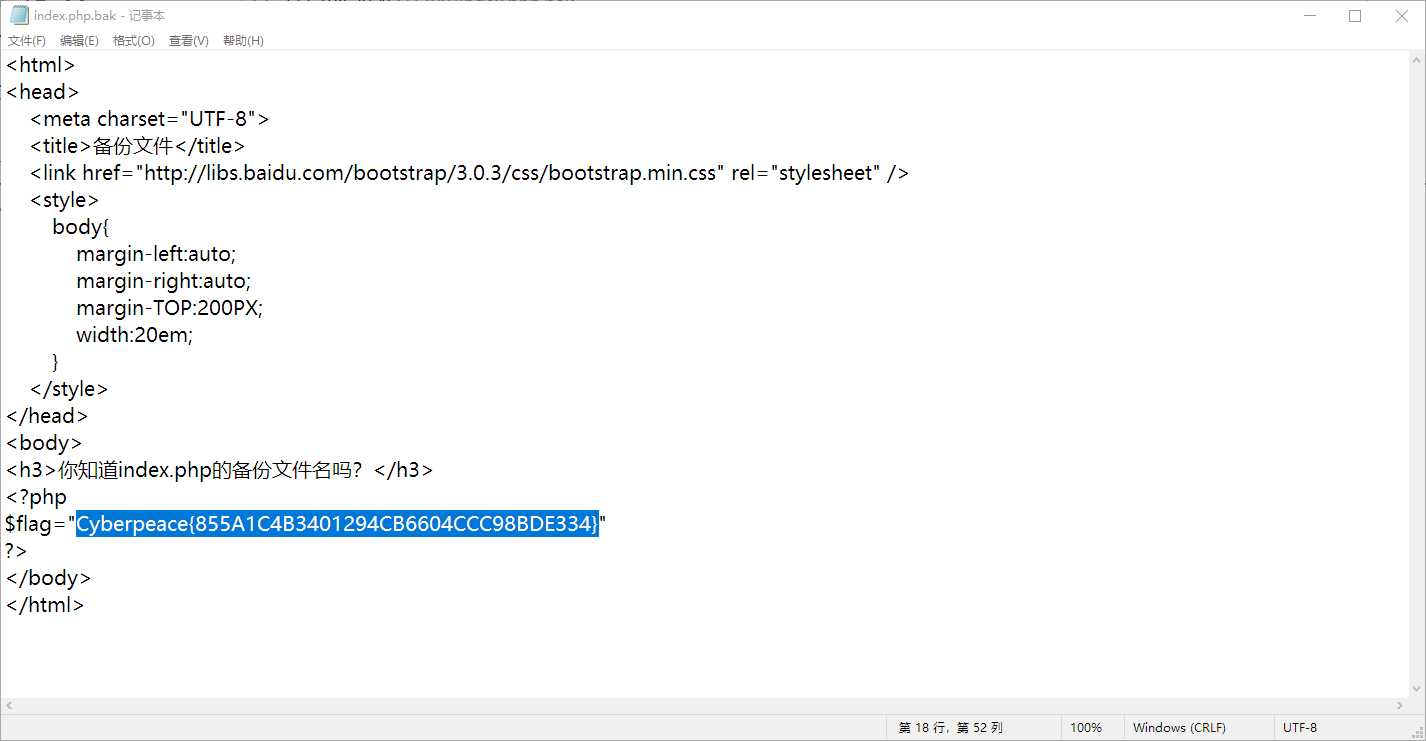This screenshot has height=741, width=1426.
Task: Click the body{ line
Action: 80,227
